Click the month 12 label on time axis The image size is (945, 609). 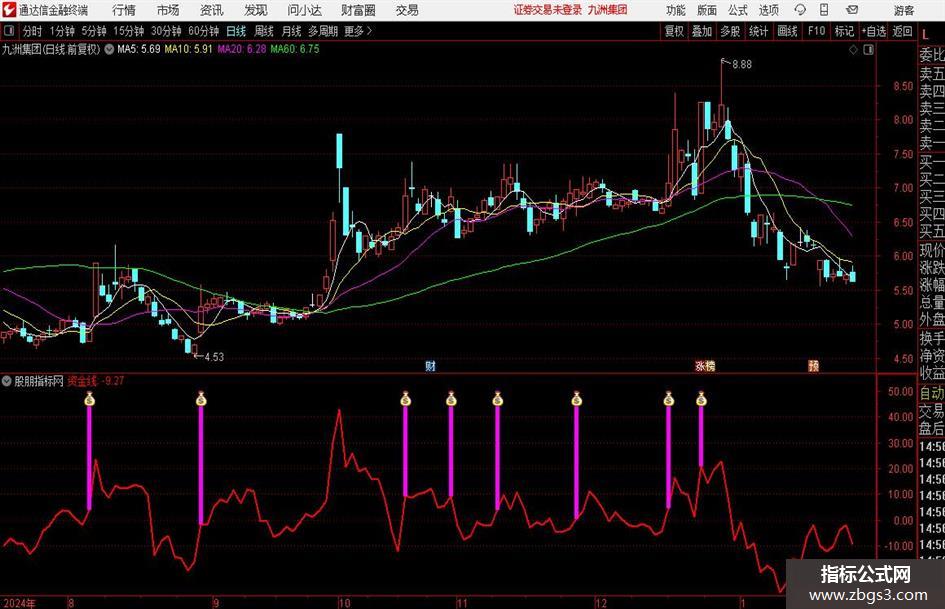601,602
